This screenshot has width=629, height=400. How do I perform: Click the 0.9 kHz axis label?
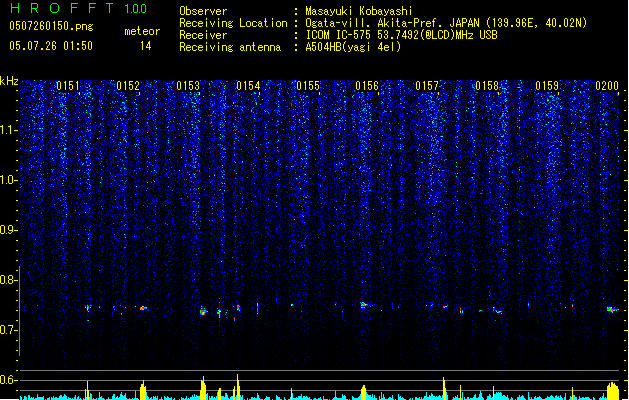coord(8,230)
